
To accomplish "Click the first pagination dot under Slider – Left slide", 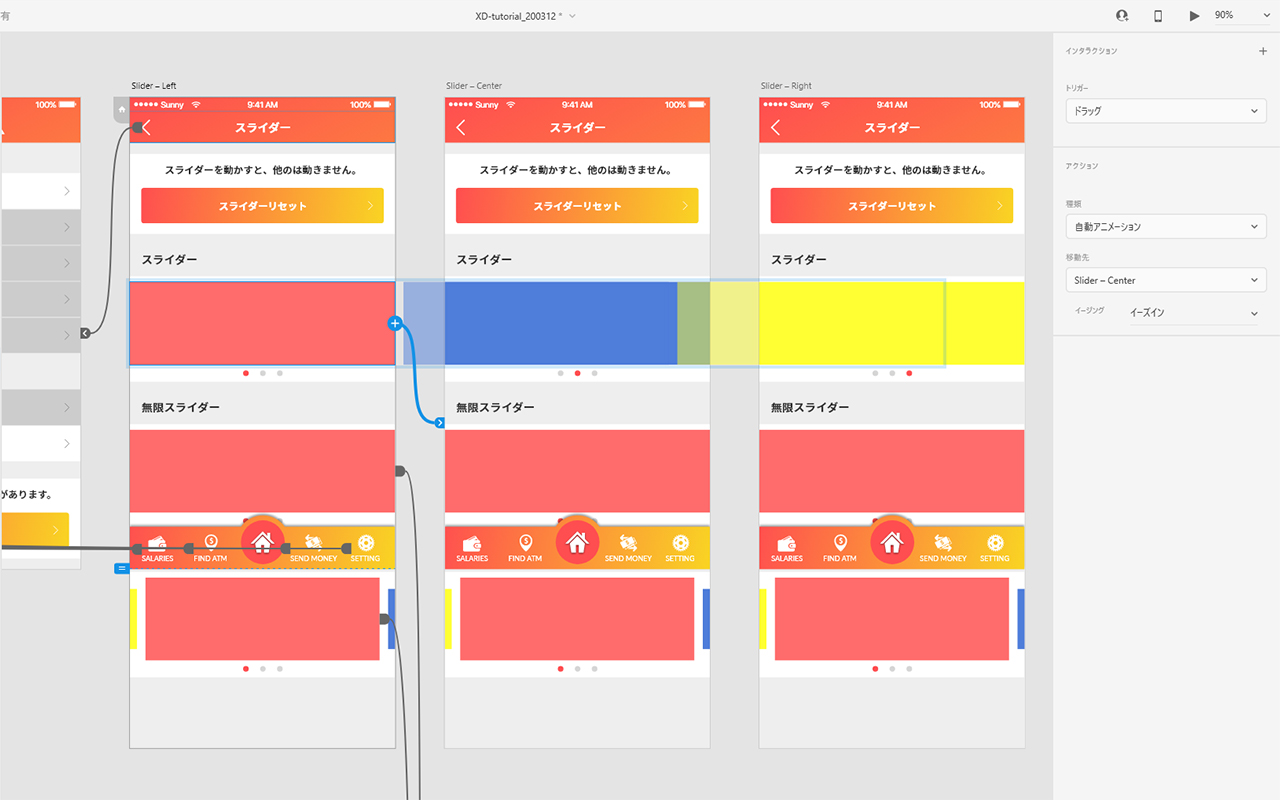I will [246, 373].
